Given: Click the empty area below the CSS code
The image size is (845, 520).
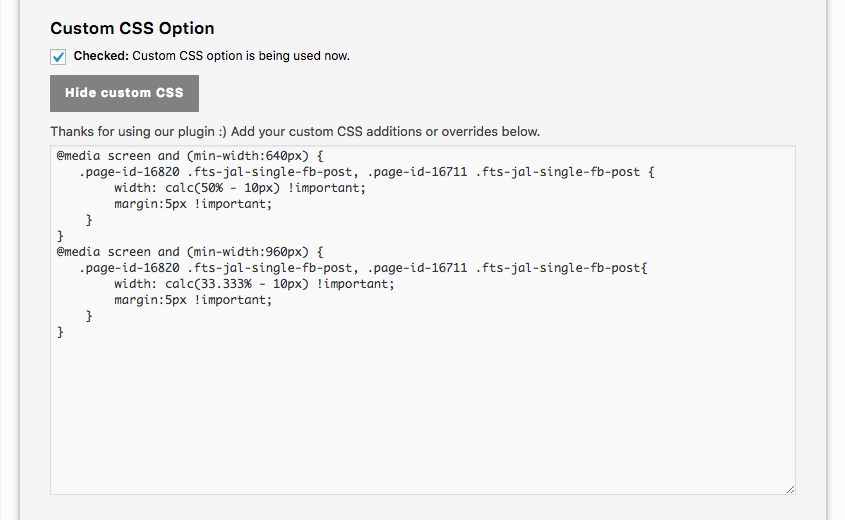Looking at the screenshot, I should [x=422, y=415].
